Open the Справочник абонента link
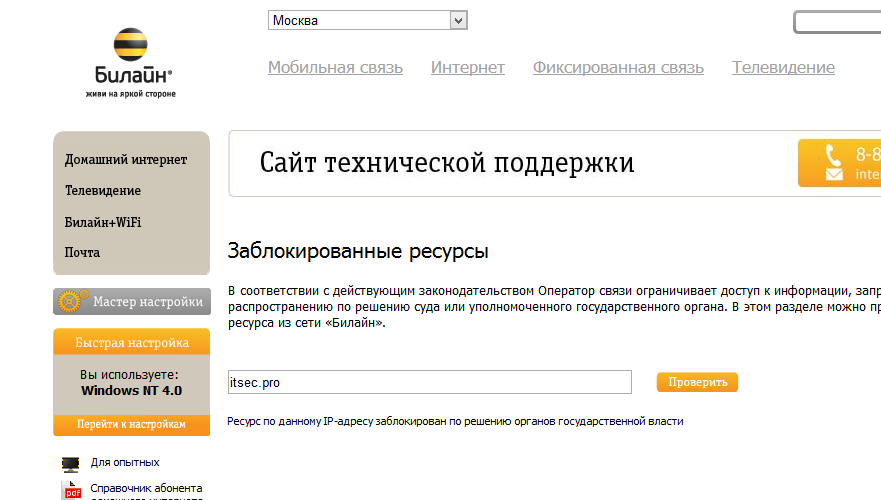The height and width of the screenshot is (500, 881). [146, 488]
